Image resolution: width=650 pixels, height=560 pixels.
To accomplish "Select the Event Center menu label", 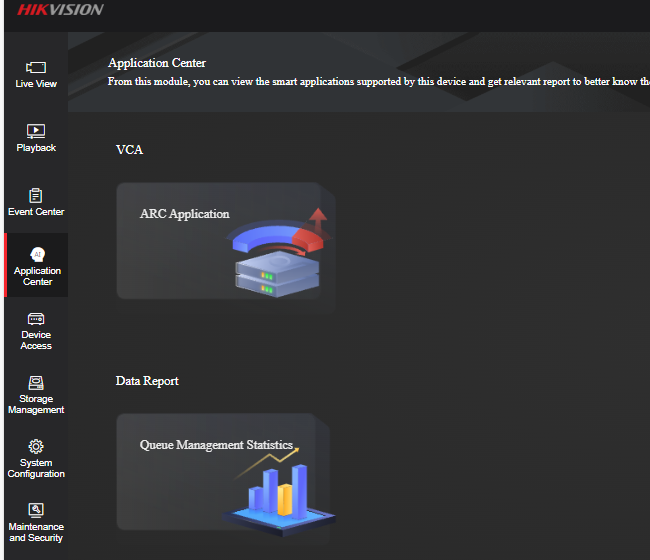I will coord(36,212).
